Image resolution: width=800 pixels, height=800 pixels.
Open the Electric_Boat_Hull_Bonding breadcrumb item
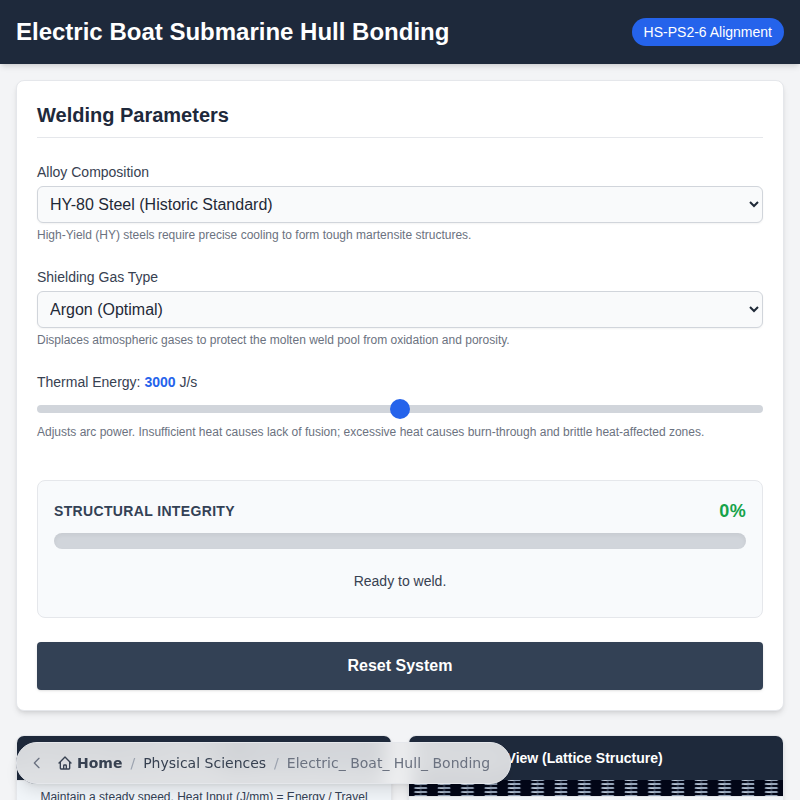coord(388,762)
